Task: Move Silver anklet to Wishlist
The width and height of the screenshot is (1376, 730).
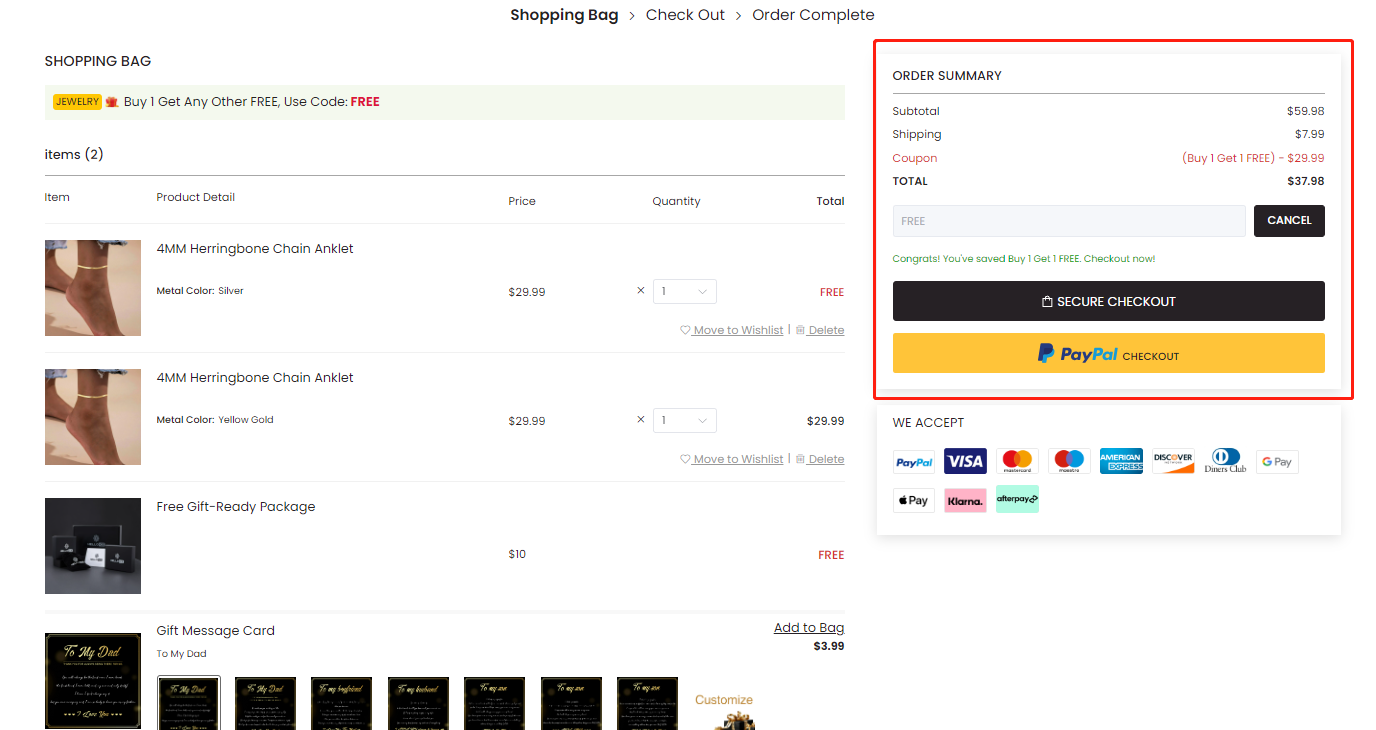Action: coord(732,331)
